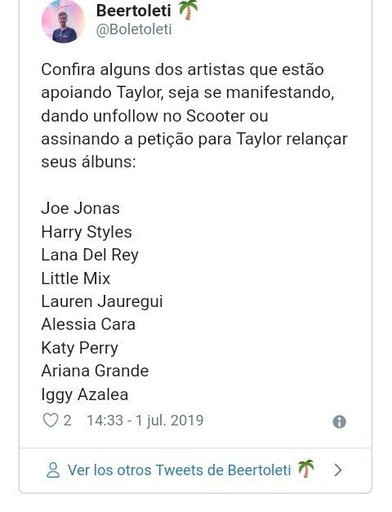The width and height of the screenshot is (392, 512).
Task: Click the name Iggy Azalea
Action: click(x=85, y=395)
